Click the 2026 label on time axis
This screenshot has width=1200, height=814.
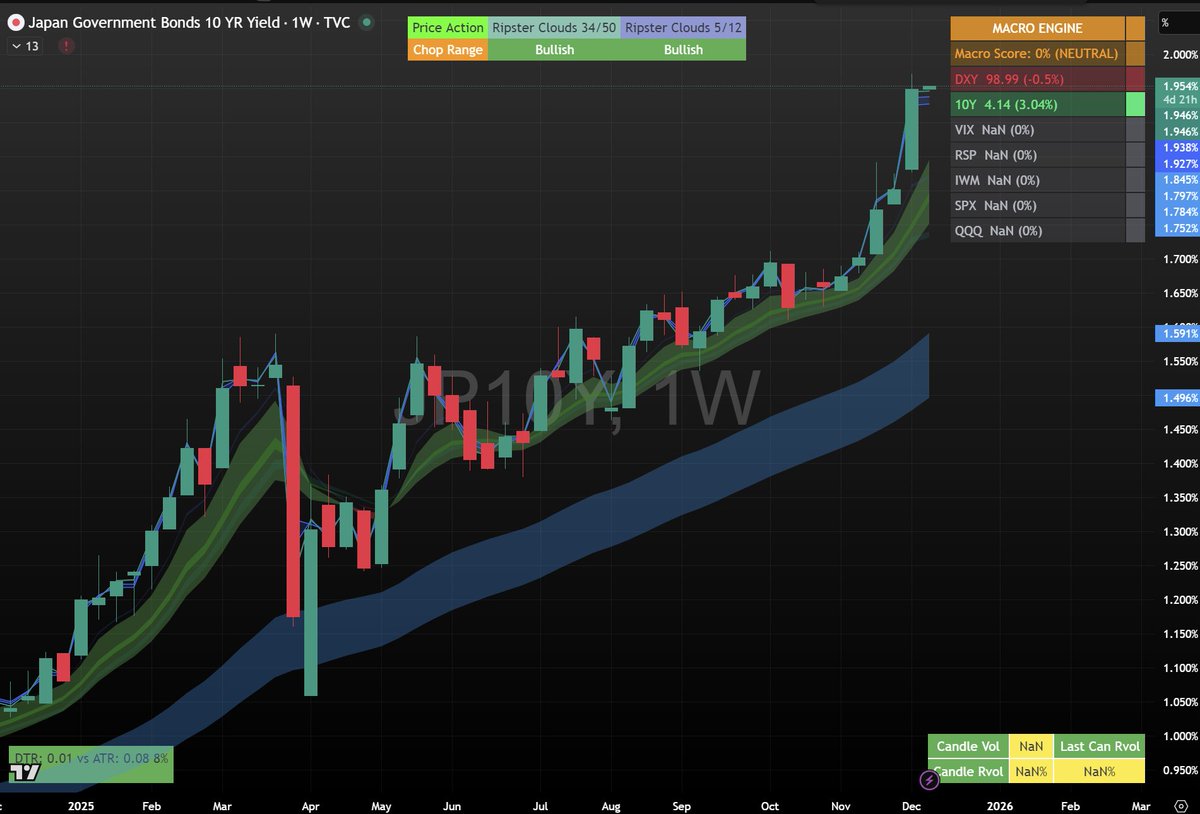pos(1000,804)
